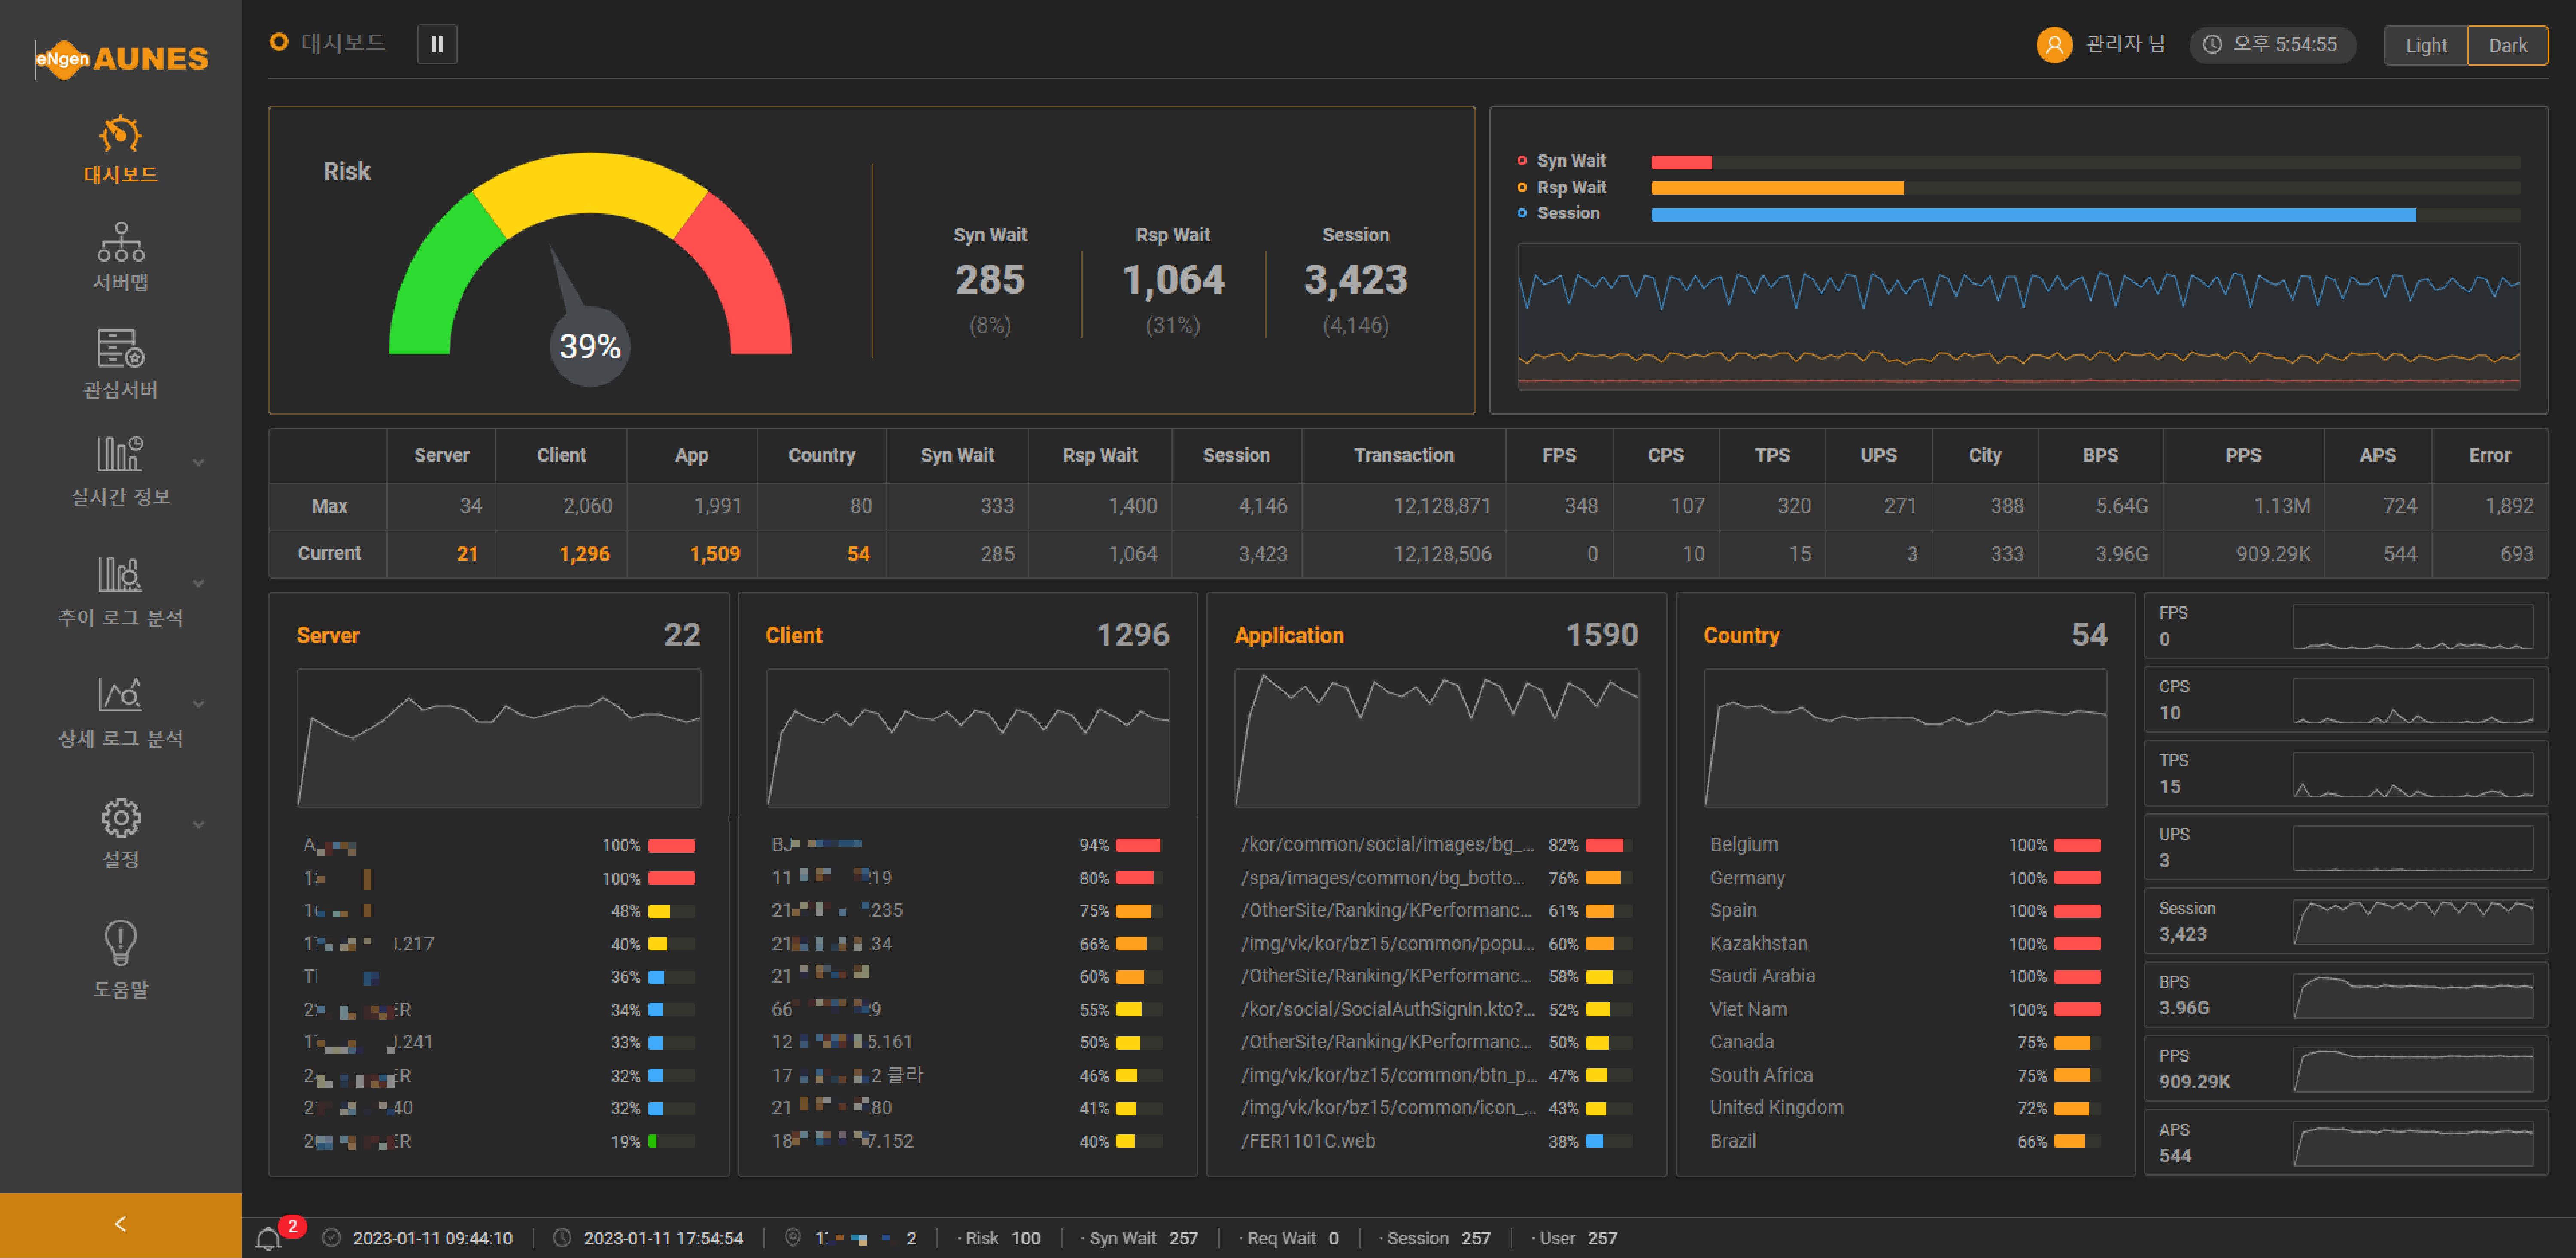Image resolution: width=2576 pixels, height=1258 pixels.
Task: Click the APS 544 mini chart card
Action: coord(2345,1143)
